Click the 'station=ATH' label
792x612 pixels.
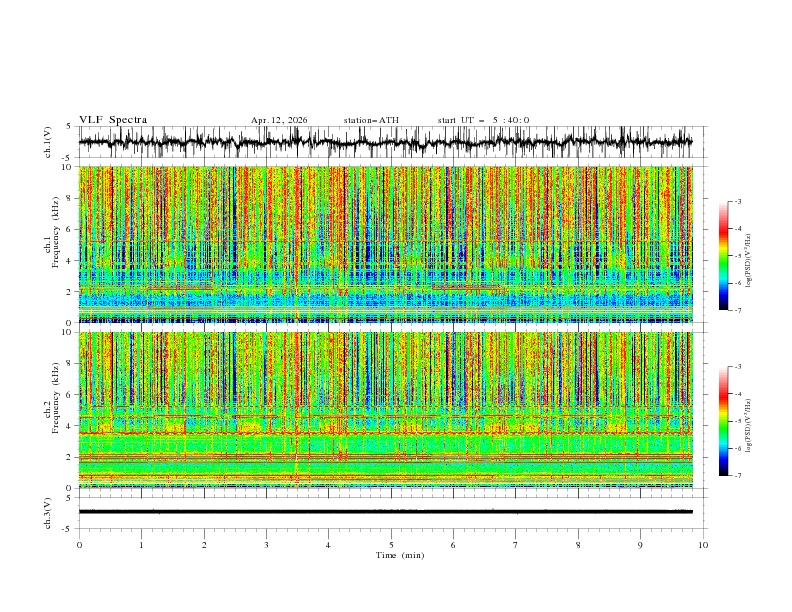371,120
